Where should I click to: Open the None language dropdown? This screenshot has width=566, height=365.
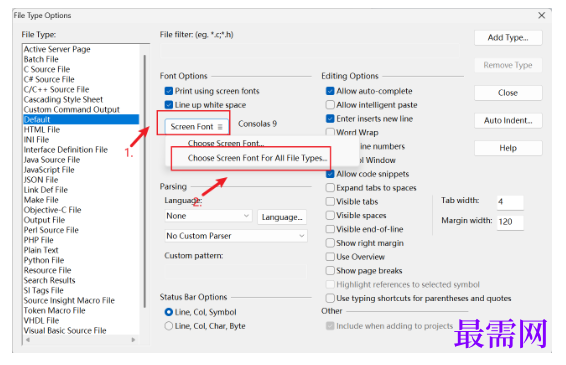pyautogui.click(x=208, y=216)
